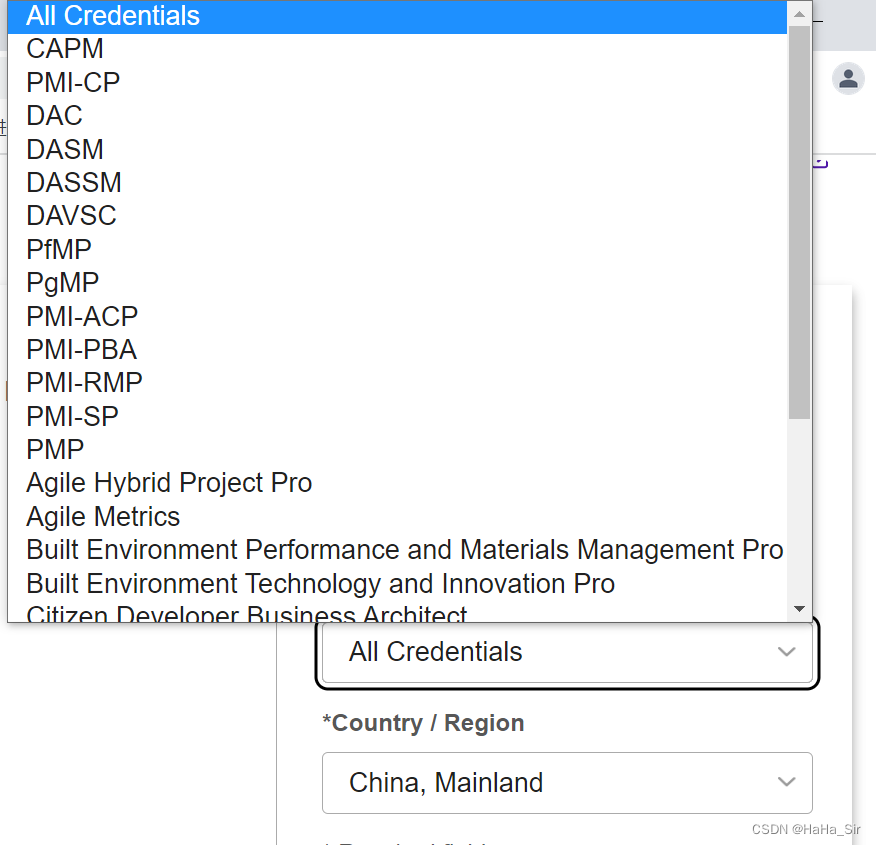Choose PMI-PBA from the list
The width and height of the screenshot is (876, 845).
(397, 350)
